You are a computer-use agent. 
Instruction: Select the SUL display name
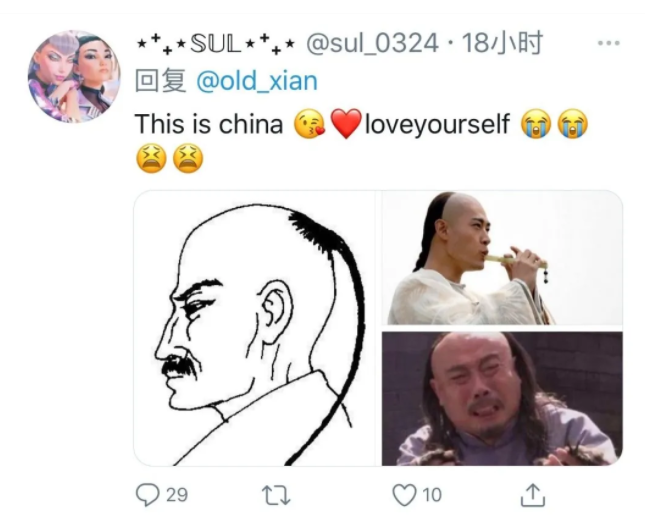click(216, 44)
